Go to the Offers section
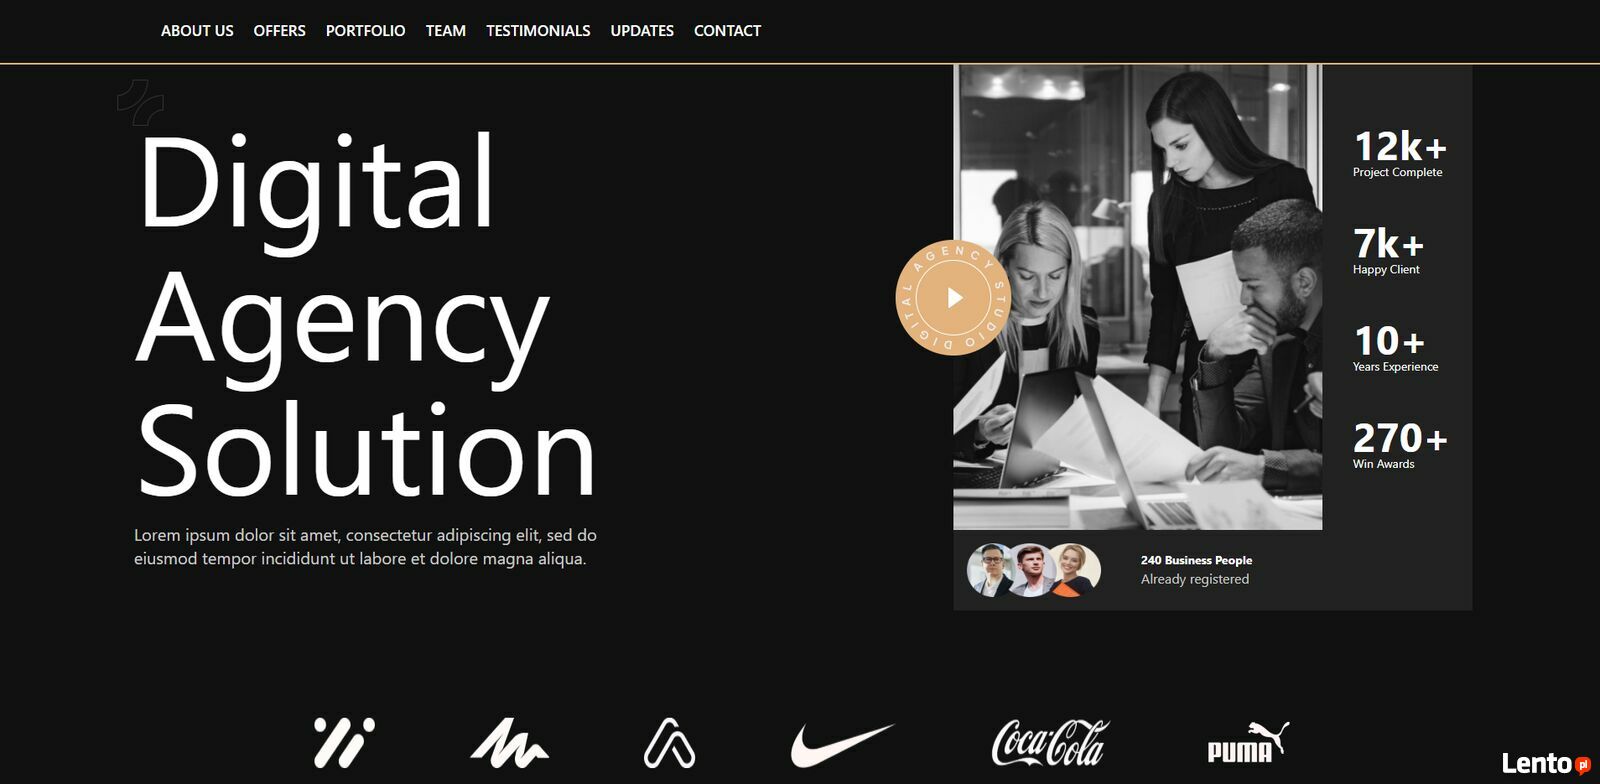This screenshot has height=784, width=1600. click(279, 31)
